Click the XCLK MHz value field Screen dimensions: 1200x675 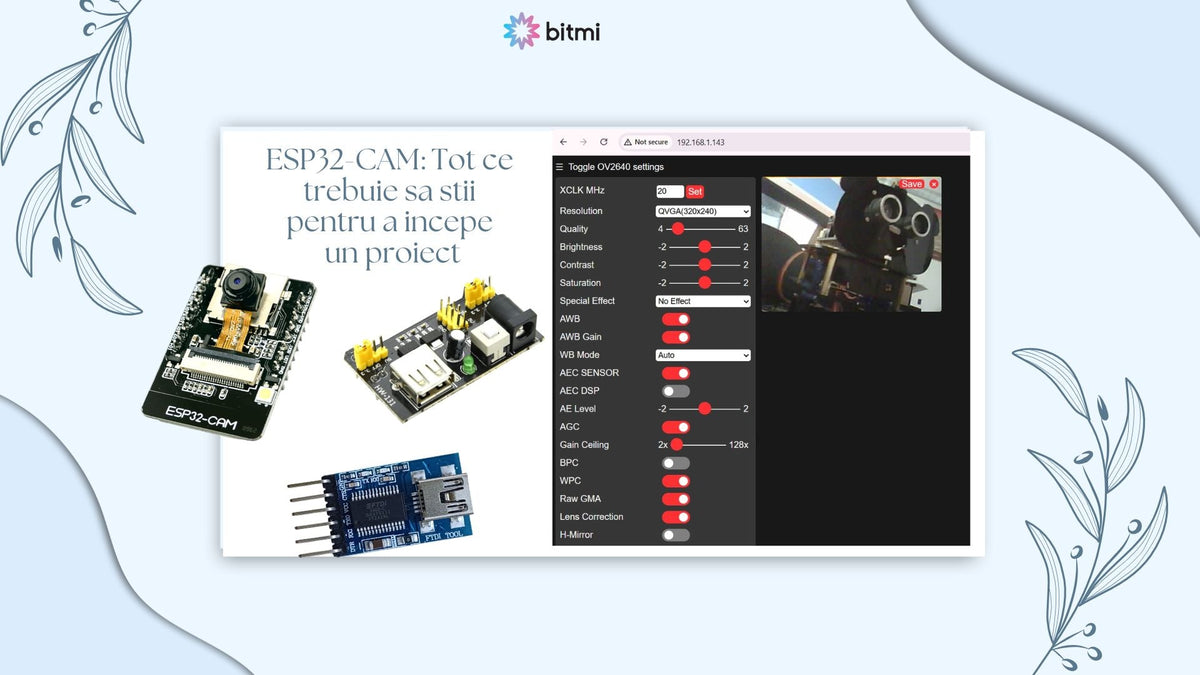click(x=669, y=191)
